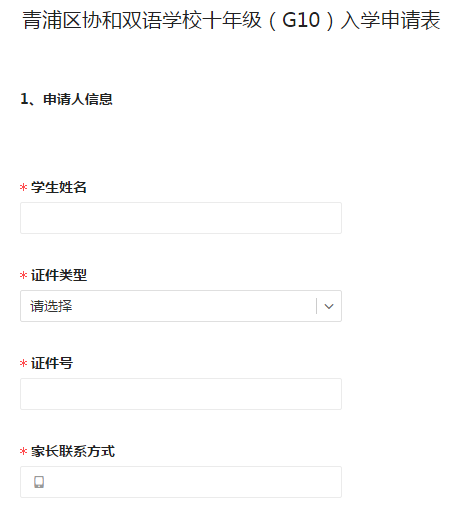Image resolution: width=459 pixels, height=513 pixels.
Task: Click the 1、申请人信息 section heading
Action: (x=66, y=99)
